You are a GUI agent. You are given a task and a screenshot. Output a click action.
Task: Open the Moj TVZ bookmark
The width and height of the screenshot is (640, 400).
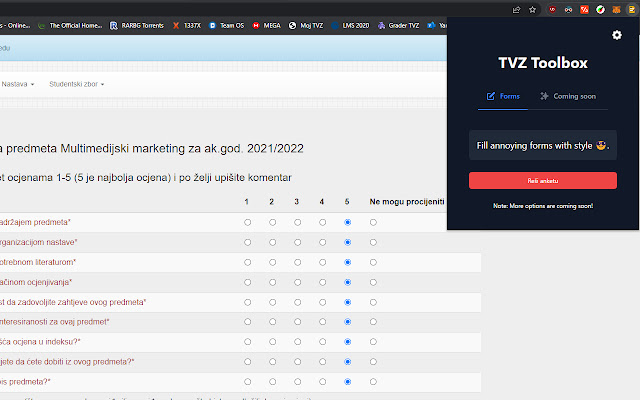tap(306, 26)
